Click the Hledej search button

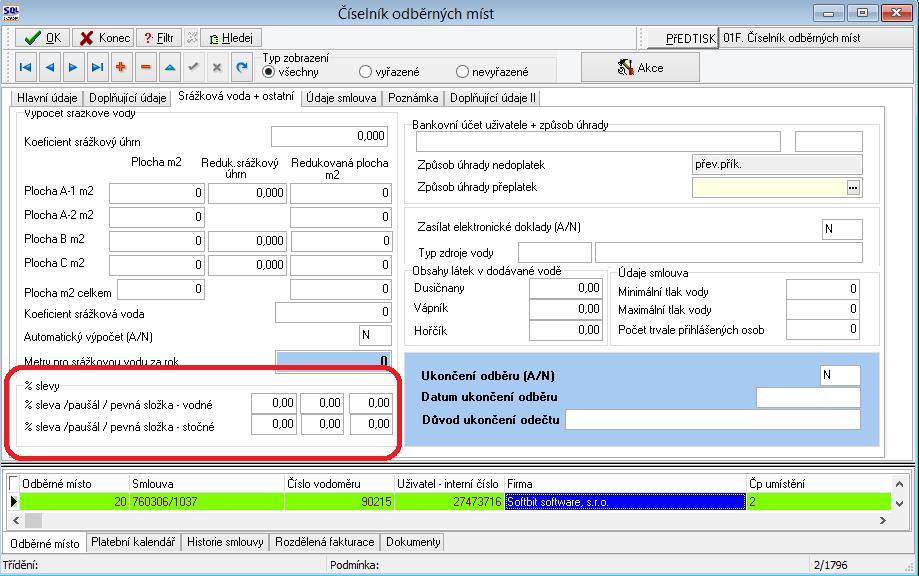click(x=231, y=38)
